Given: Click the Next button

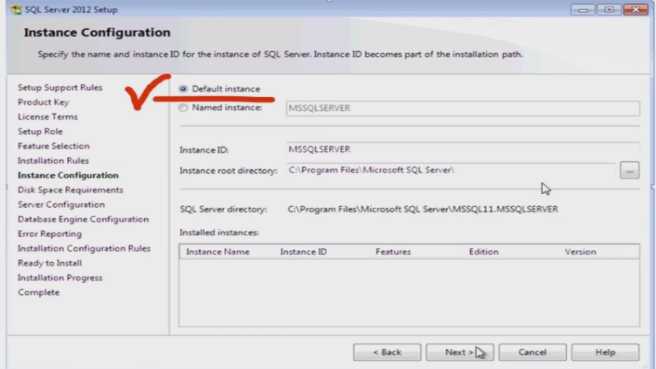Looking at the screenshot, I should (460, 352).
